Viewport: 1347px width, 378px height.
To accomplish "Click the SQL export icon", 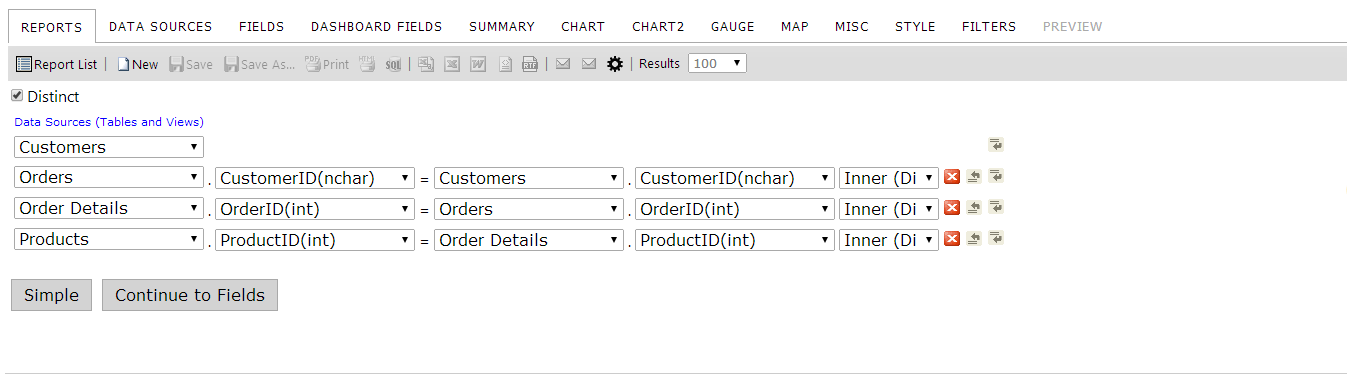I will [x=393, y=65].
